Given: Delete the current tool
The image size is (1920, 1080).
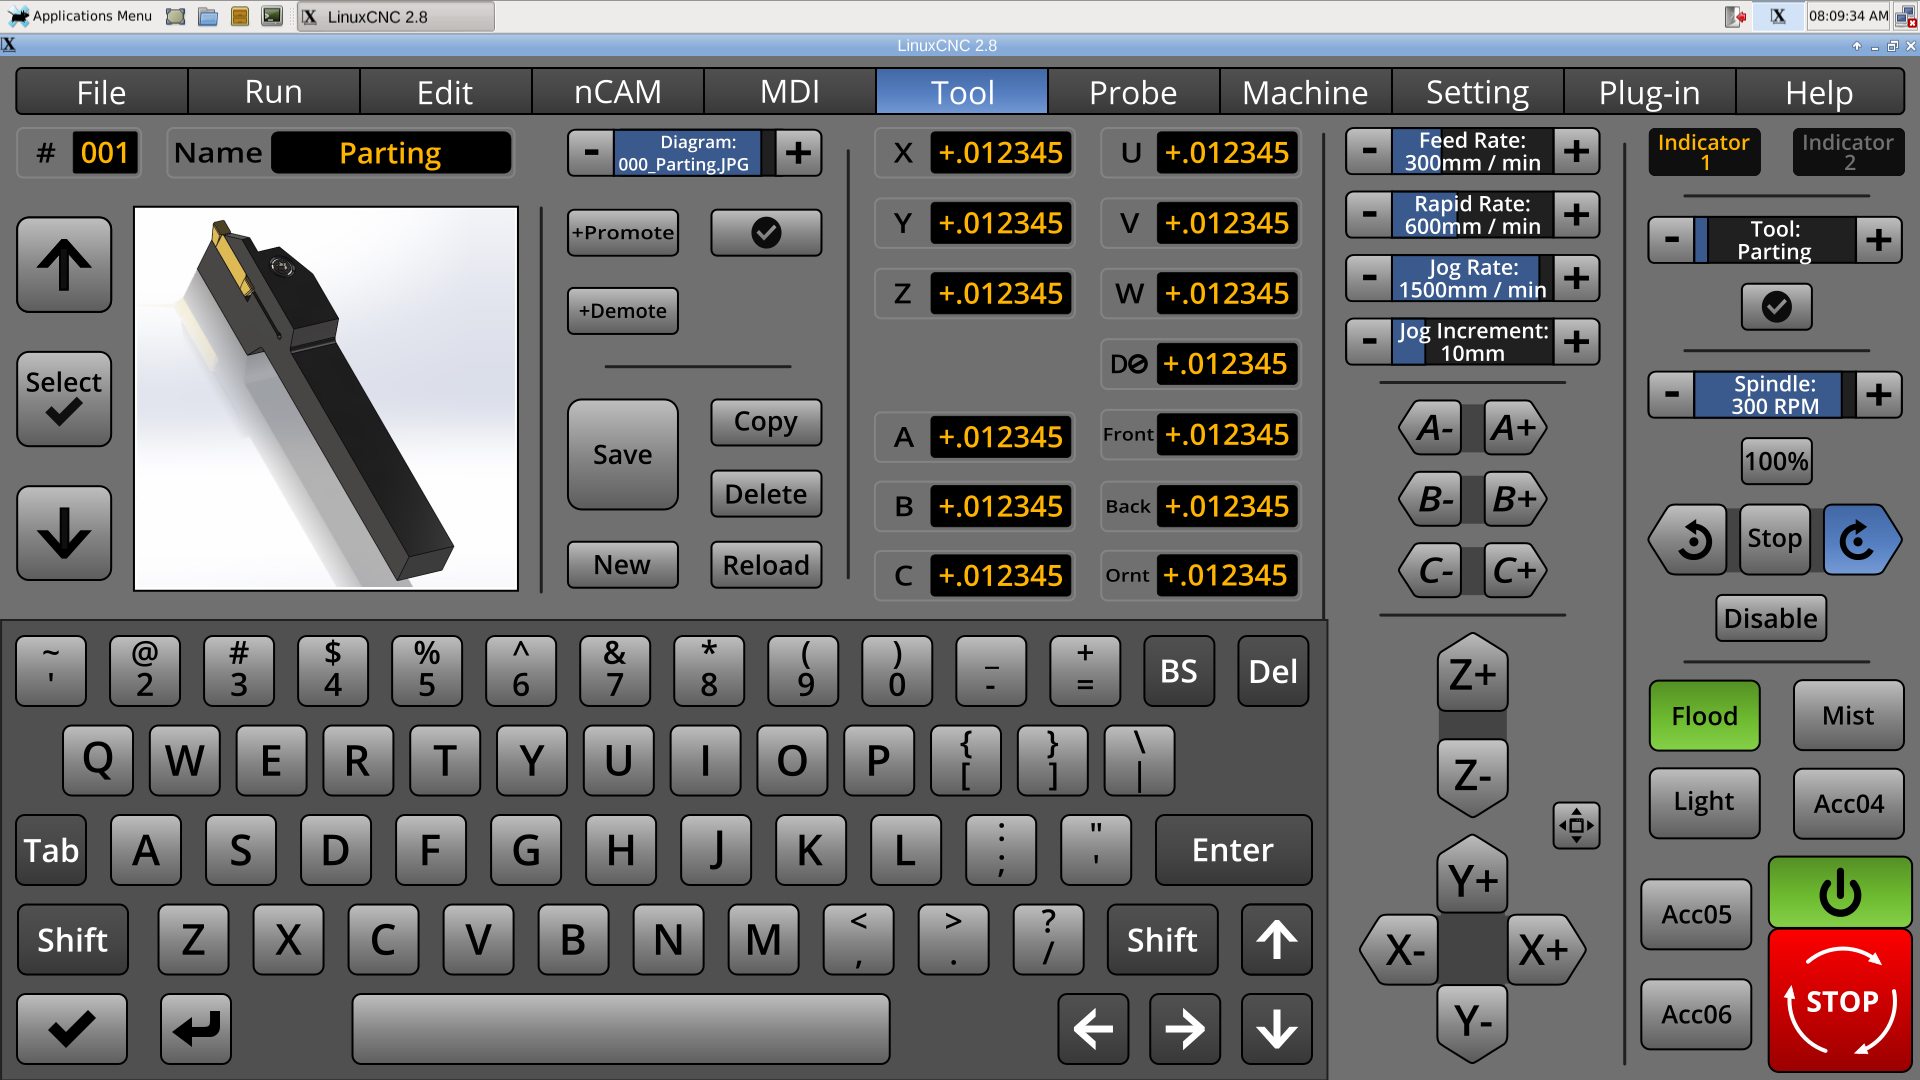Looking at the screenshot, I should click(x=766, y=494).
